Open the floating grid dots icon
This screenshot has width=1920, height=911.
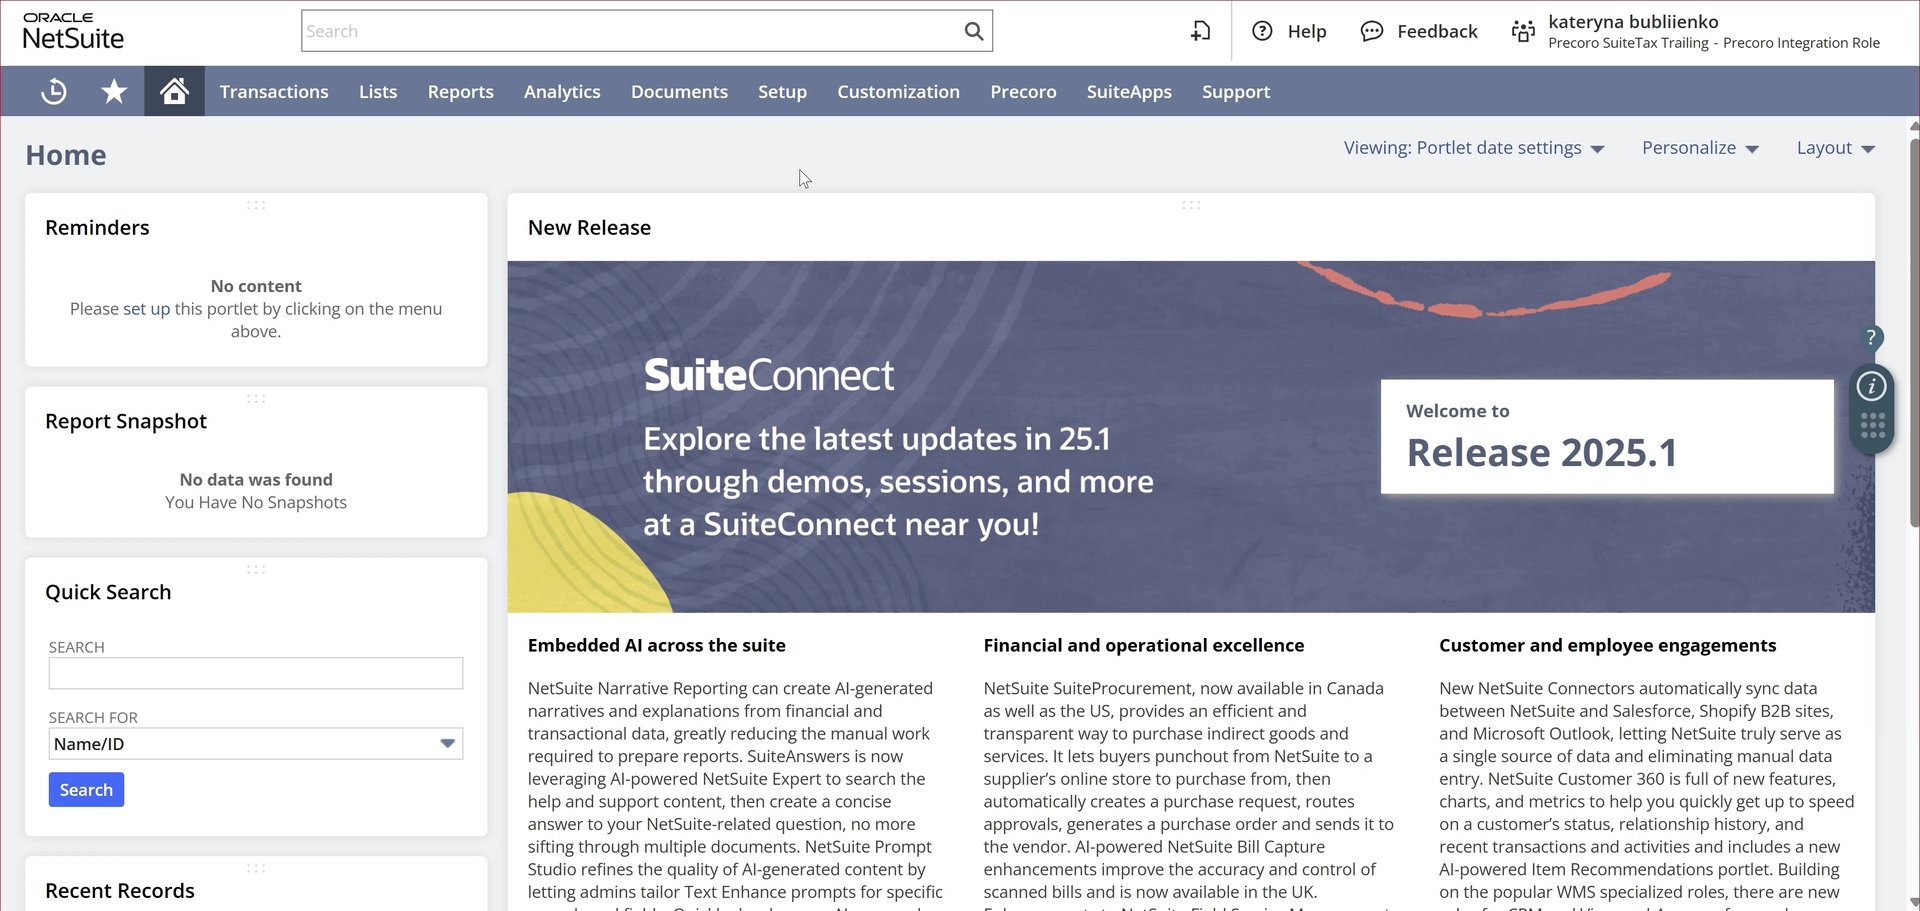coord(1872,426)
